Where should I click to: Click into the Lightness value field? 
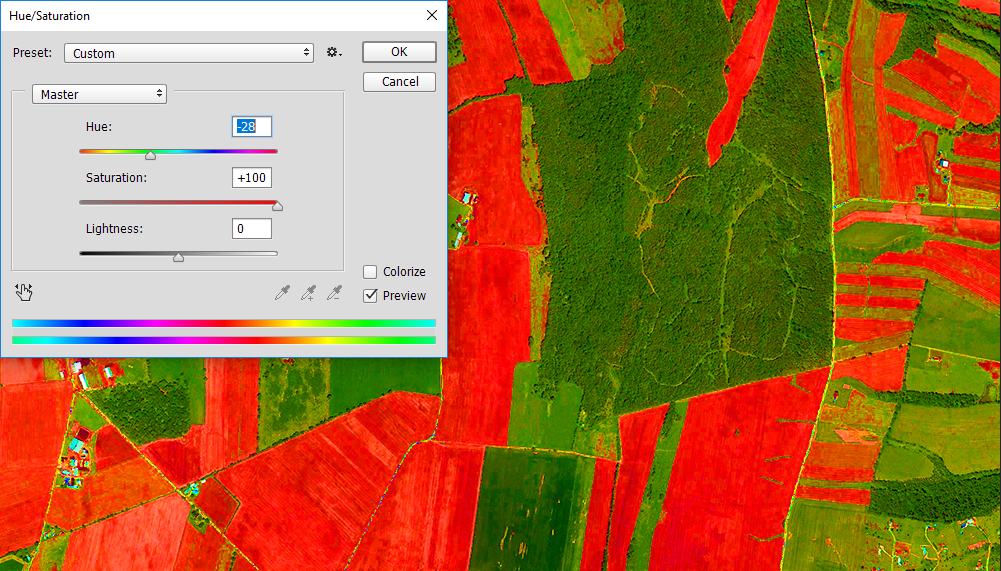point(251,229)
